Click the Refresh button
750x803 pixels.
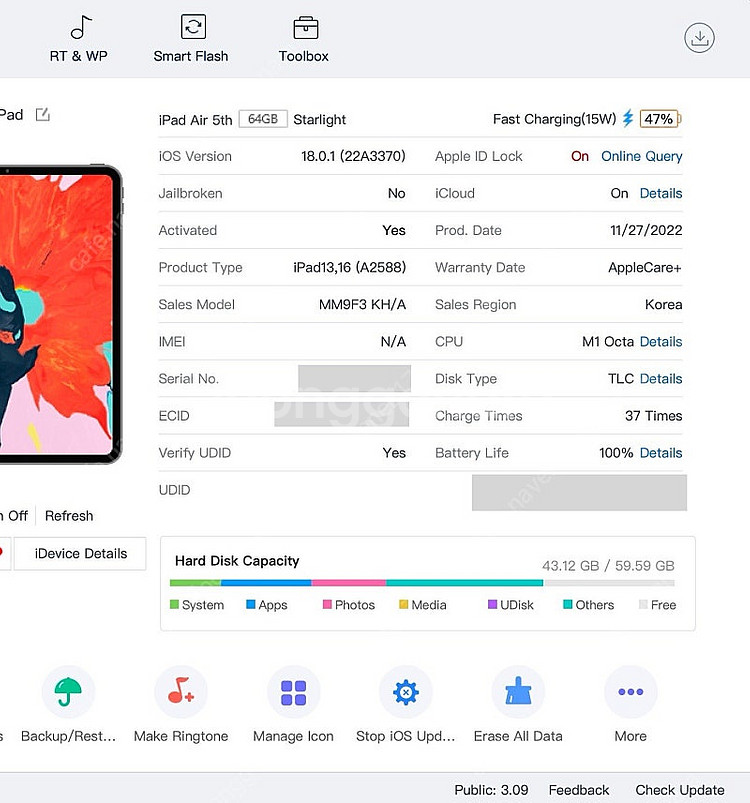click(69, 516)
